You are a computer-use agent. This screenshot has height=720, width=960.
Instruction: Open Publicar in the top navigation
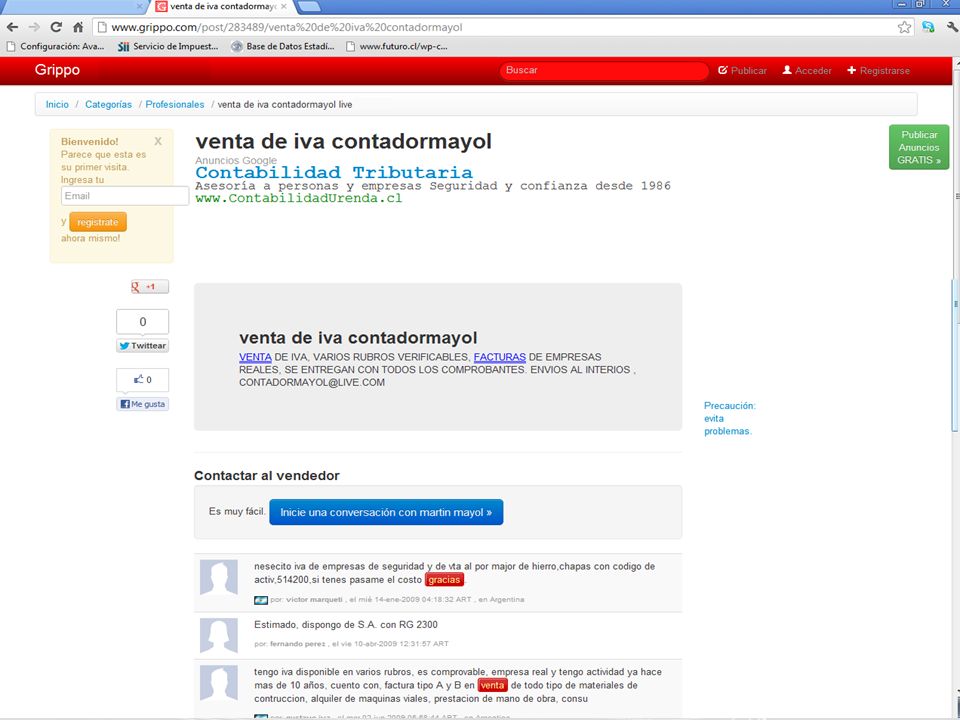click(742, 70)
